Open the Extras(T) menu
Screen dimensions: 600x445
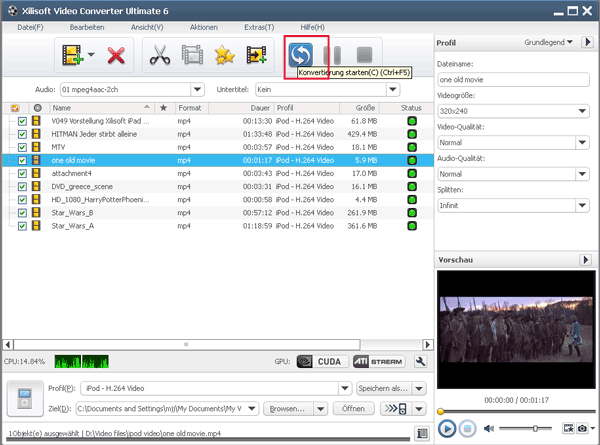click(259, 27)
